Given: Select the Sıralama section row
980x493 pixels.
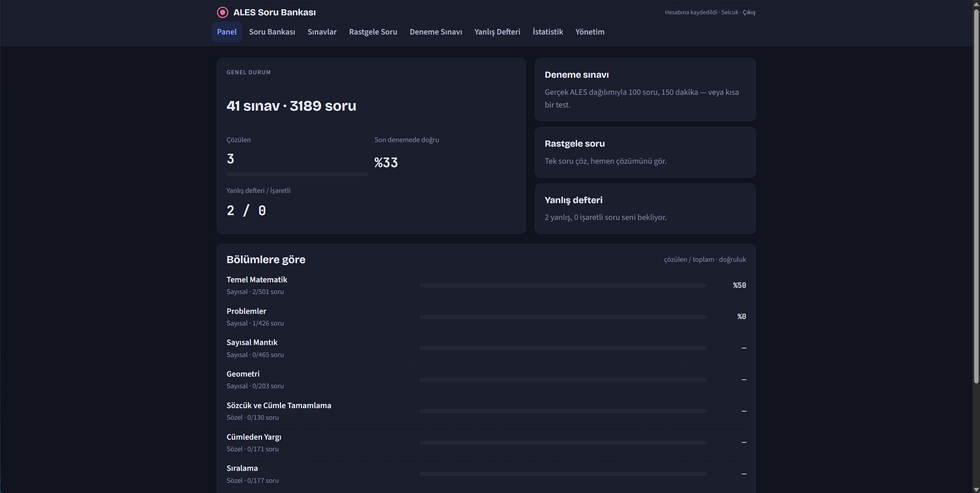Looking at the screenshot, I should tap(486, 474).
